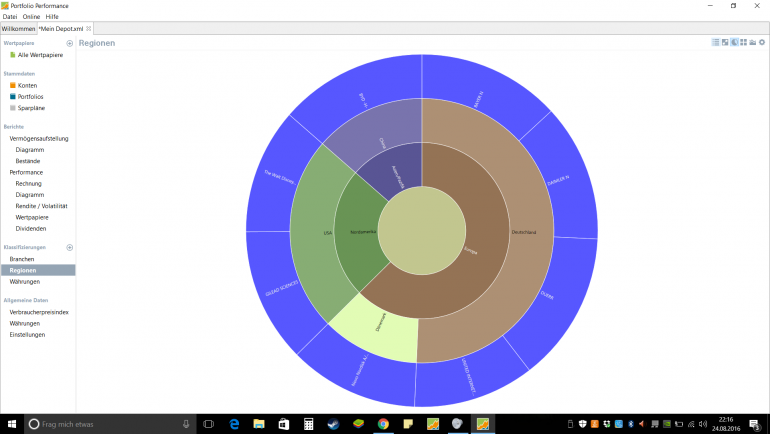
Task: Open Google Chrome from the taskbar
Action: (x=383, y=424)
